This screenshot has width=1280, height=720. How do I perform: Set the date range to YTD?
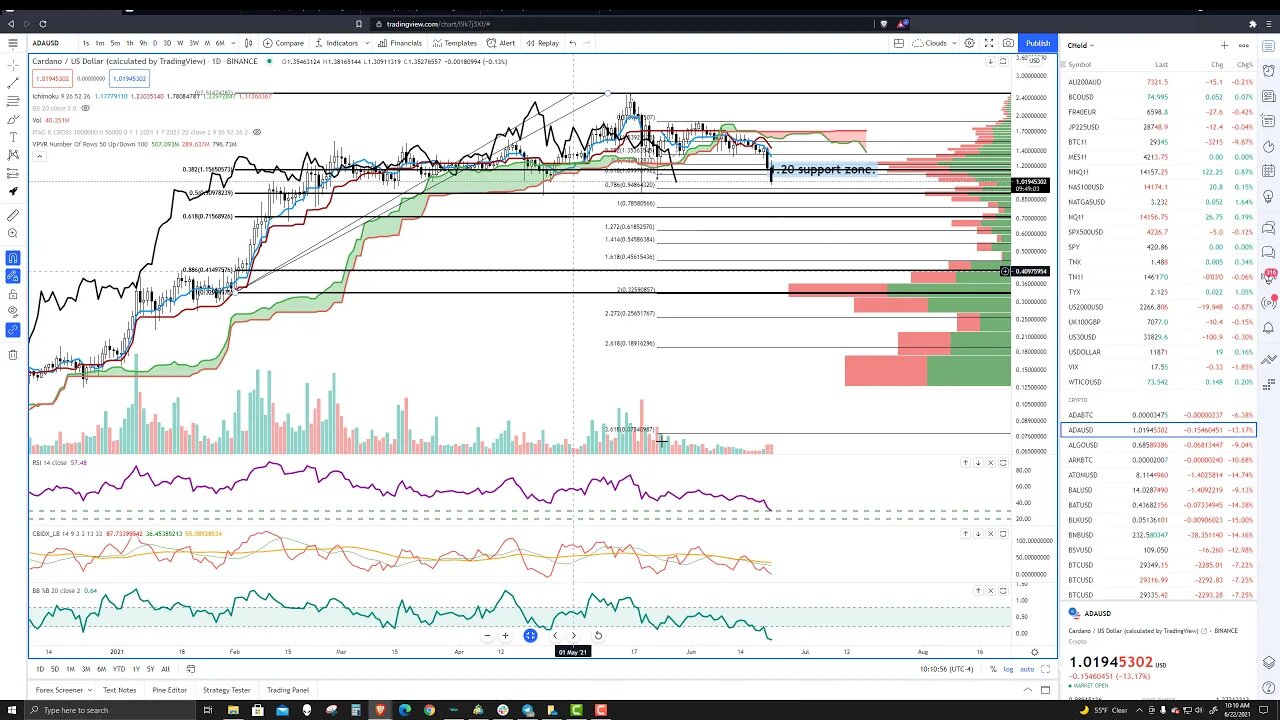(x=118, y=669)
